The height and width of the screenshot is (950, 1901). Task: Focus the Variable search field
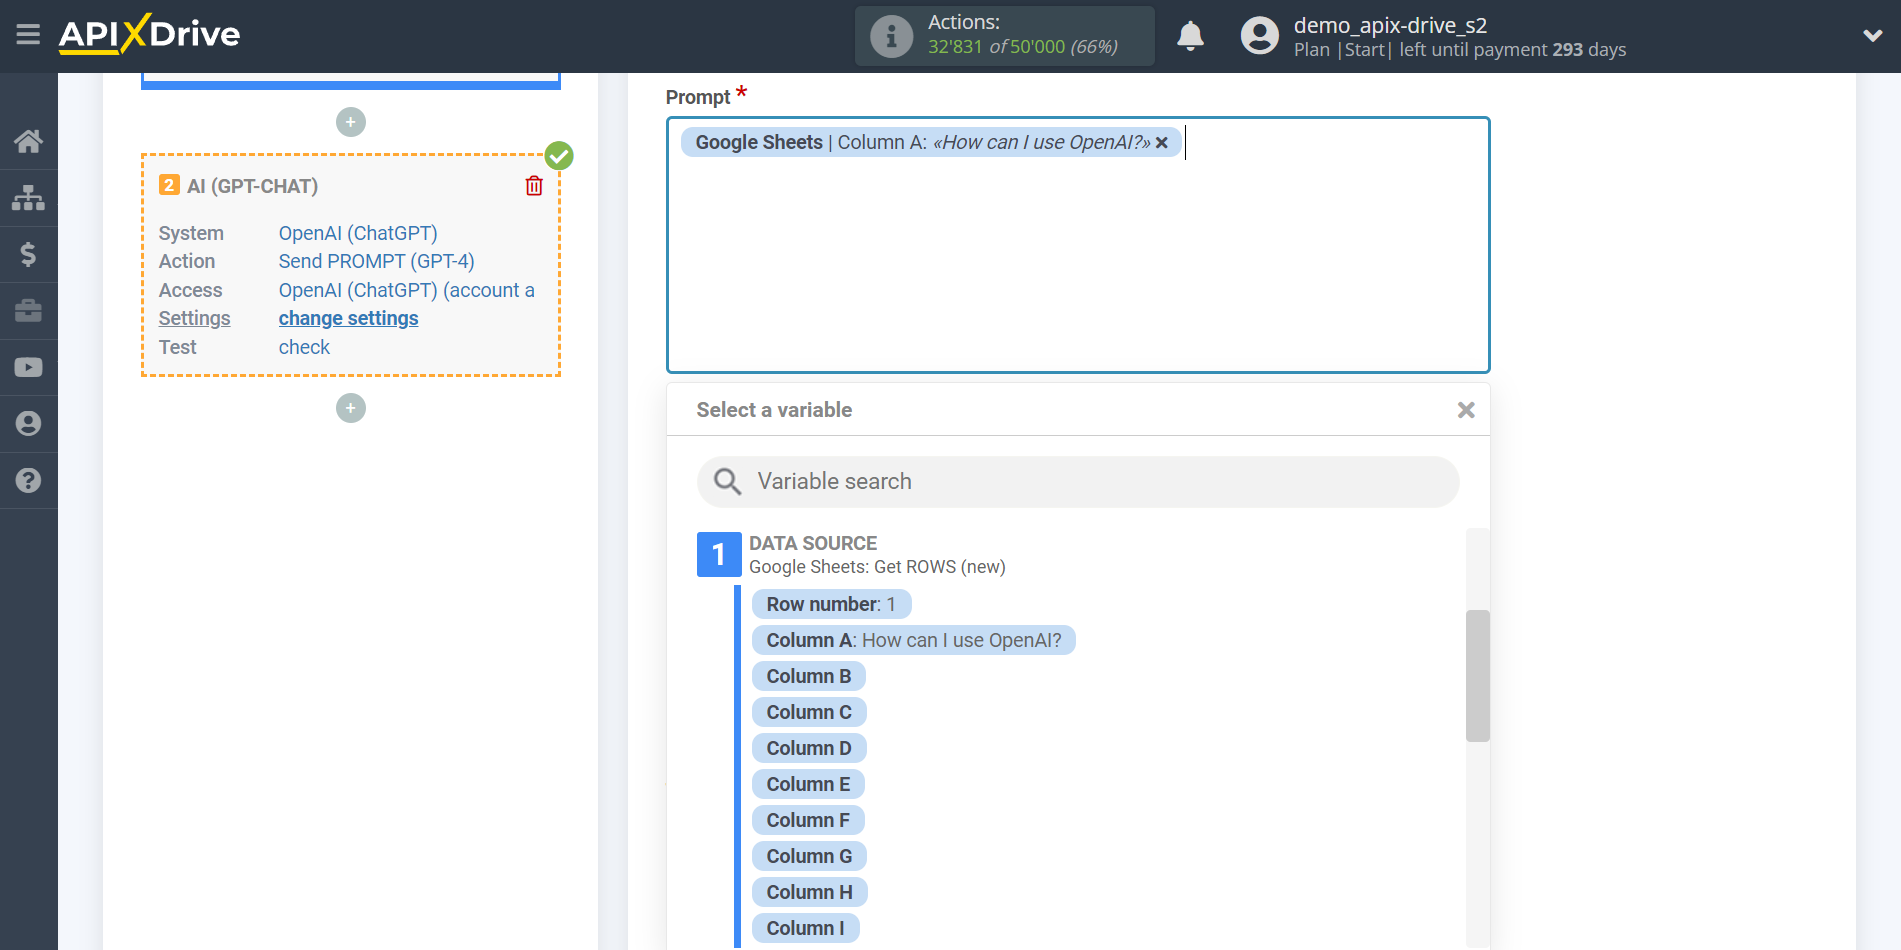click(x=1078, y=482)
